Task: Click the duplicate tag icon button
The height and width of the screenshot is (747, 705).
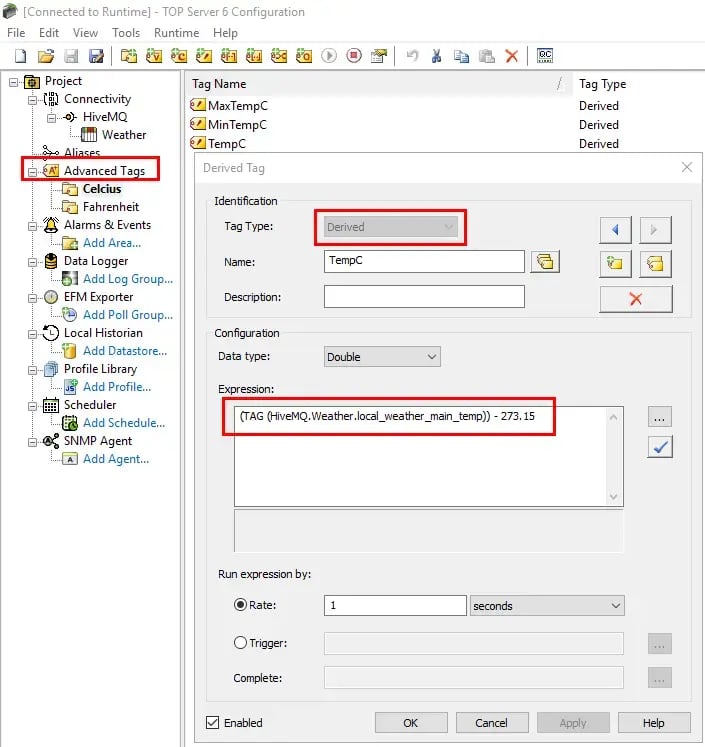Action: tap(655, 263)
